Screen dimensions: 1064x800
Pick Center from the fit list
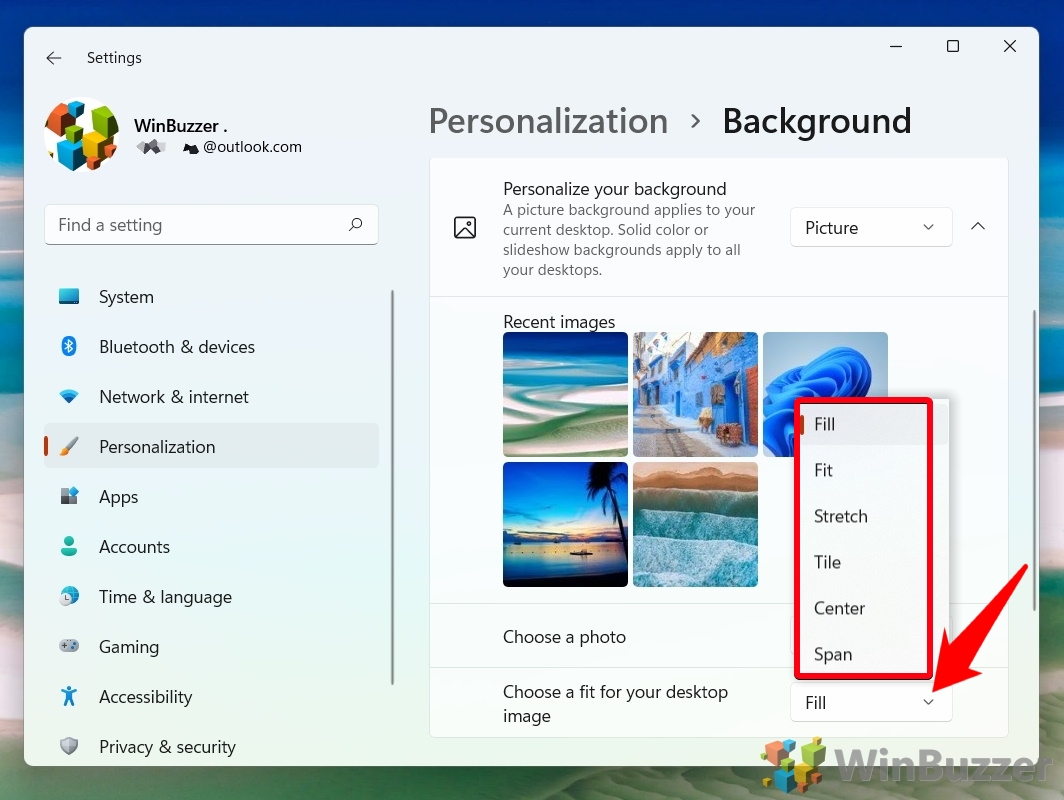coord(839,608)
